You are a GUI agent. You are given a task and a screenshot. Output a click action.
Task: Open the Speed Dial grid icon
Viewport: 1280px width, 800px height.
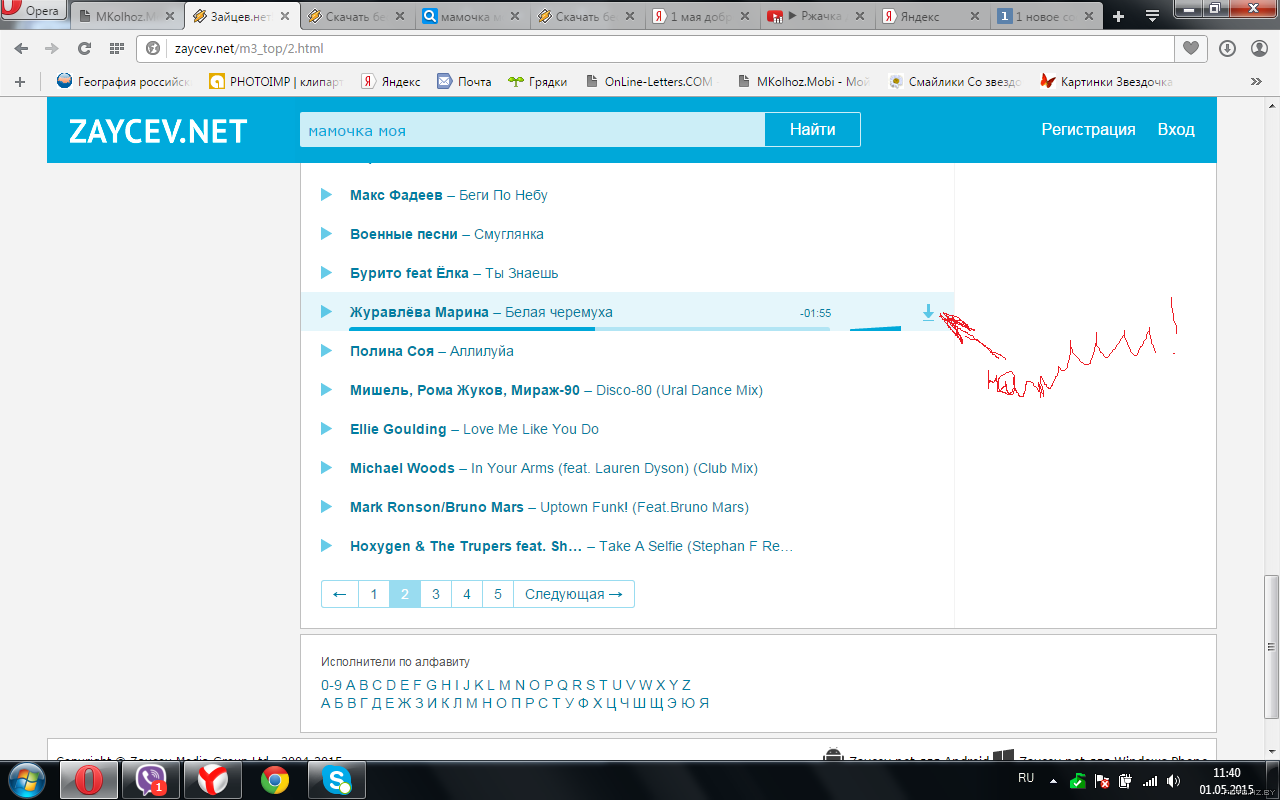click(x=117, y=48)
